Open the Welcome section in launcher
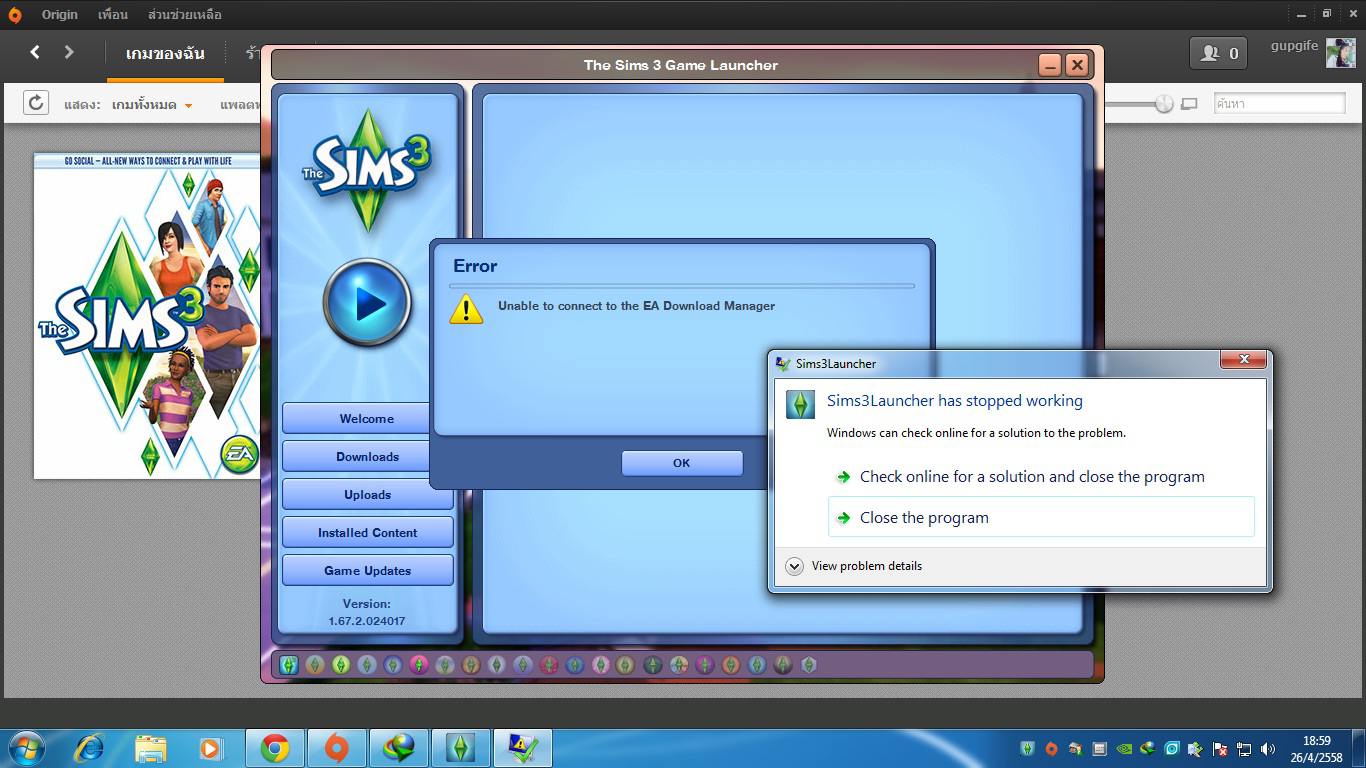Screen dimensions: 1366x768 367,419
